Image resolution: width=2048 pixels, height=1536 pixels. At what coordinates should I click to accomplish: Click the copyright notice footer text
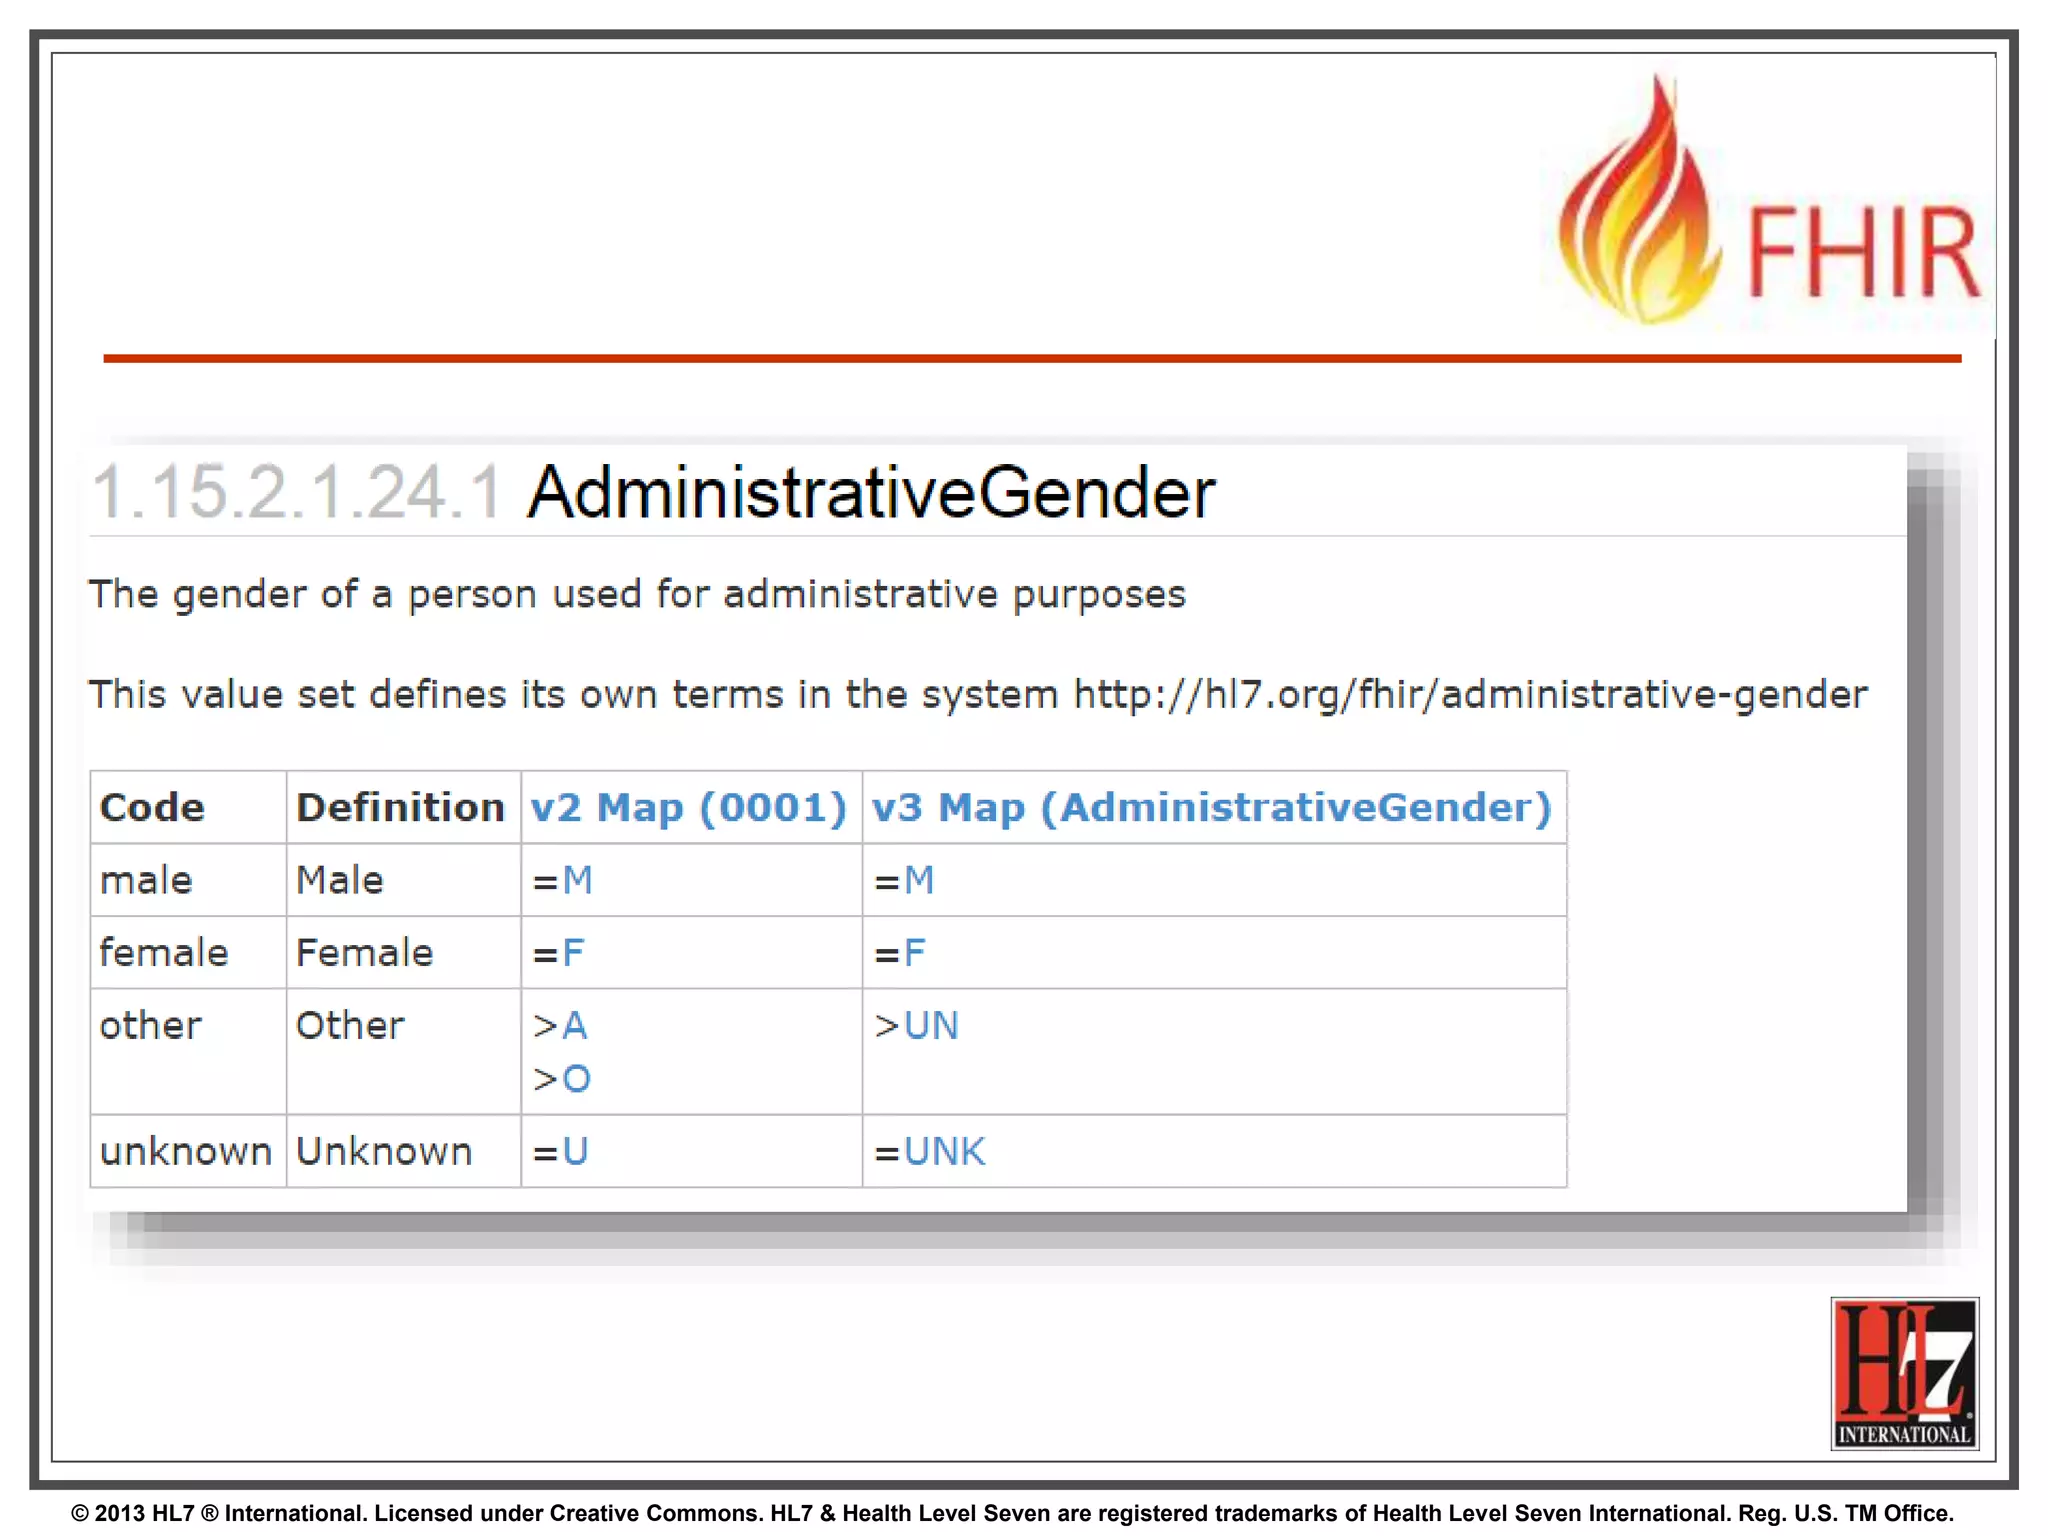tap(1012, 1513)
